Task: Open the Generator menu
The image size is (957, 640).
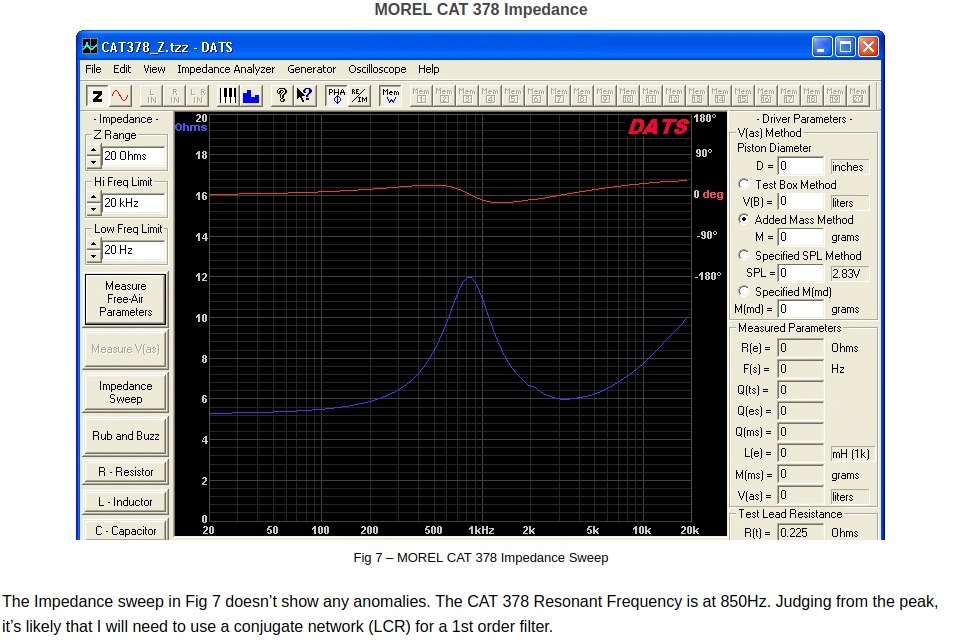Action: pos(311,69)
